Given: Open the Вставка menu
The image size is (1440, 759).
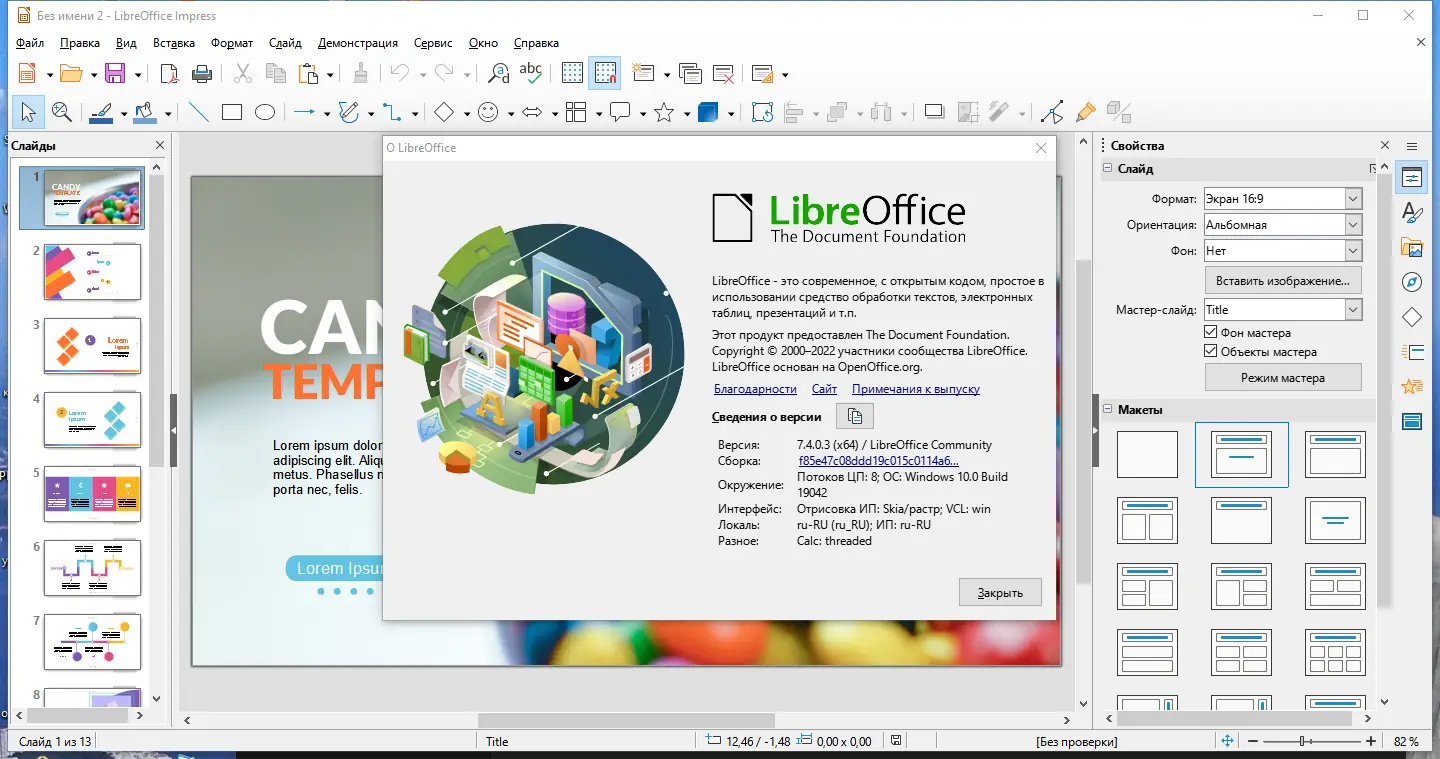Looking at the screenshot, I should pos(173,43).
